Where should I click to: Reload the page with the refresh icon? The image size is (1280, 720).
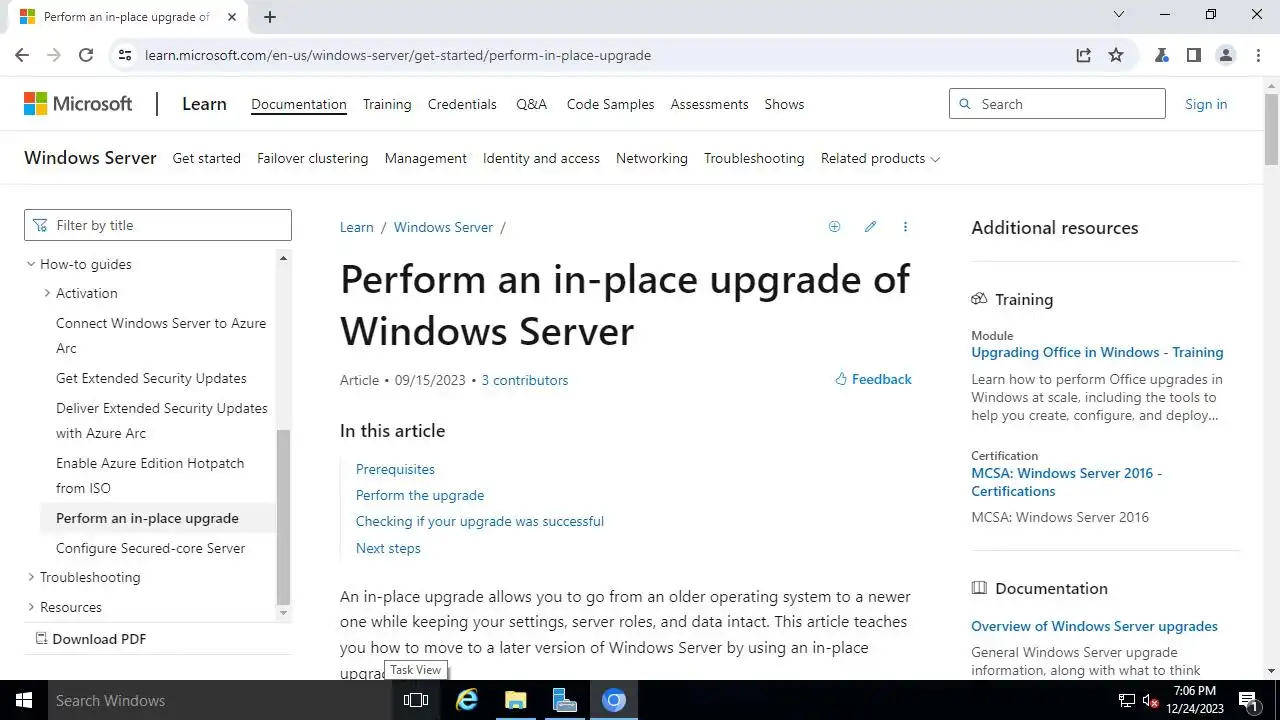(x=86, y=55)
